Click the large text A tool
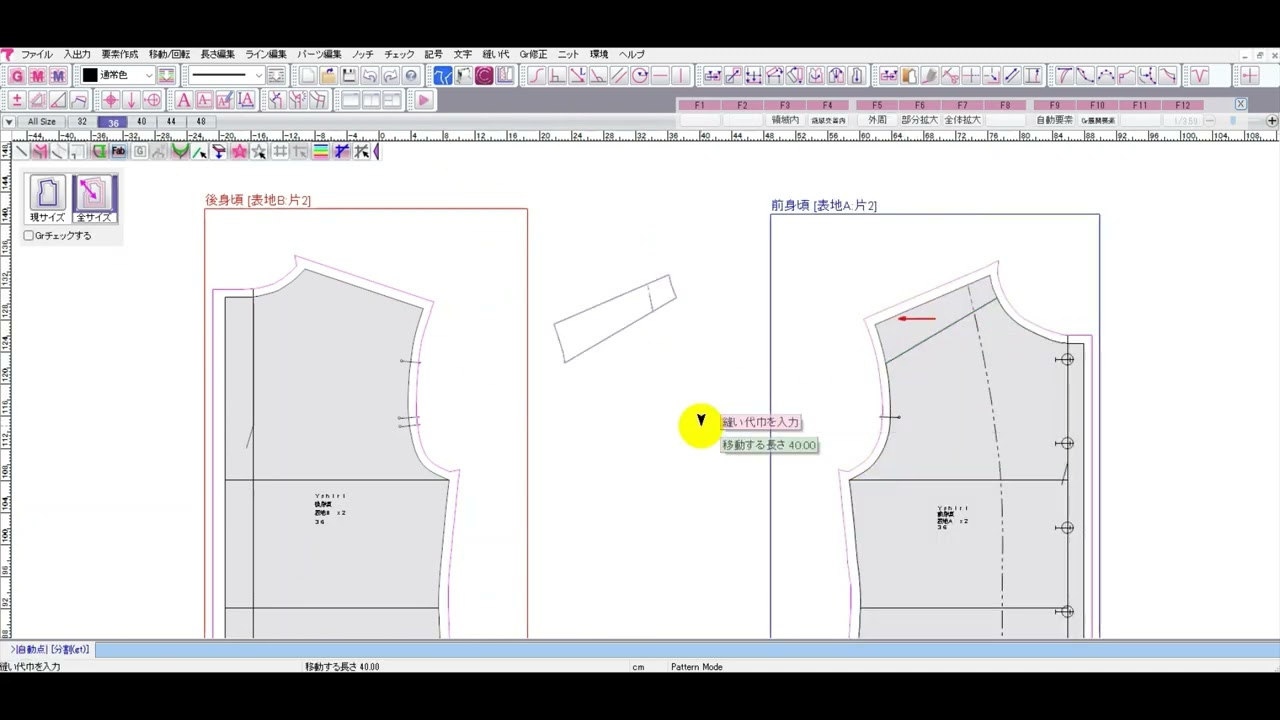Image resolution: width=1280 pixels, height=720 pixels. click(183, 100)
